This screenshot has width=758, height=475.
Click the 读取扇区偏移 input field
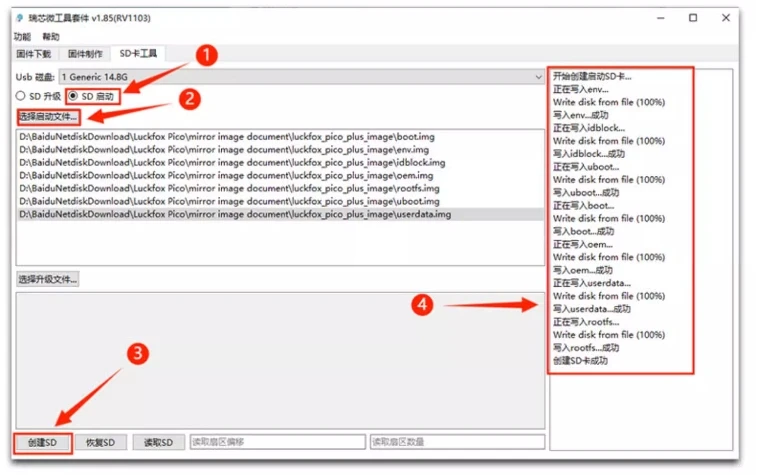[277, 441]
